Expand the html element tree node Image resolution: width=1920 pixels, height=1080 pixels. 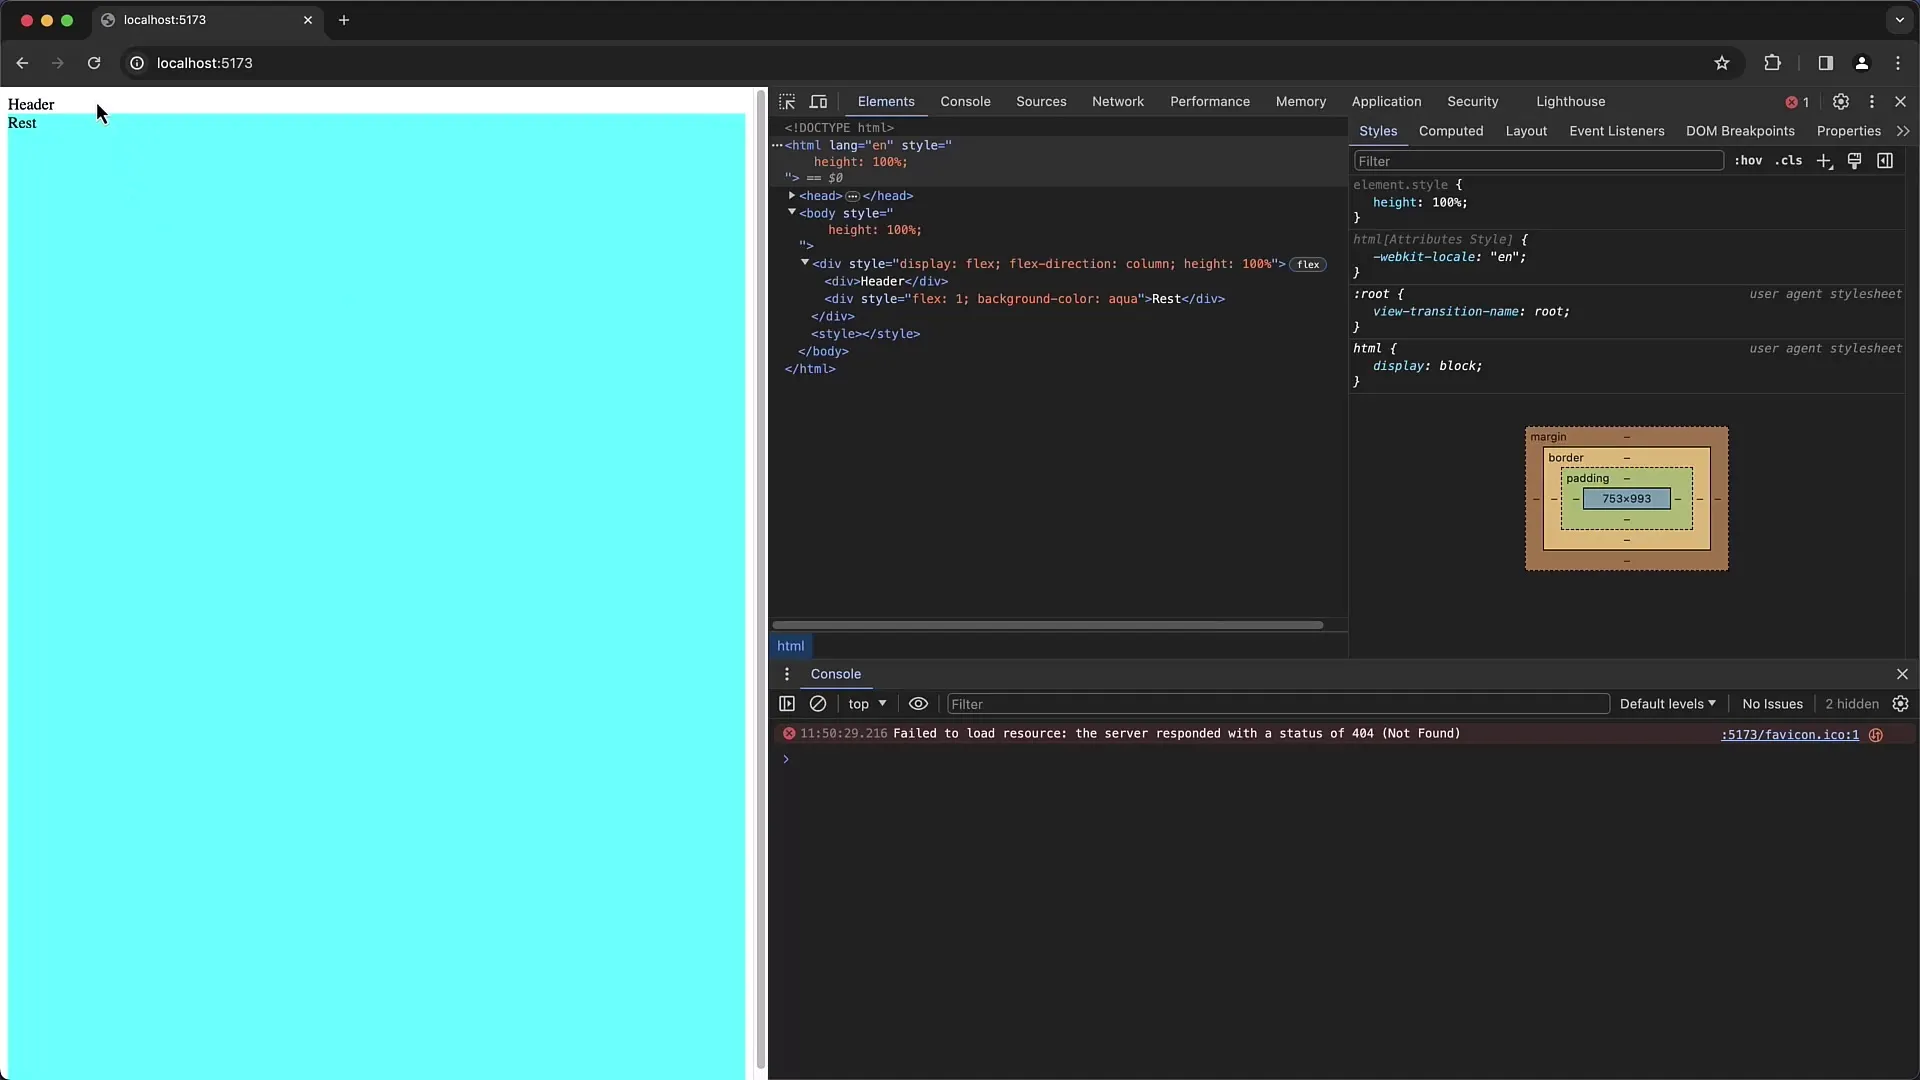pyautogui.click(x=777, y=145)
